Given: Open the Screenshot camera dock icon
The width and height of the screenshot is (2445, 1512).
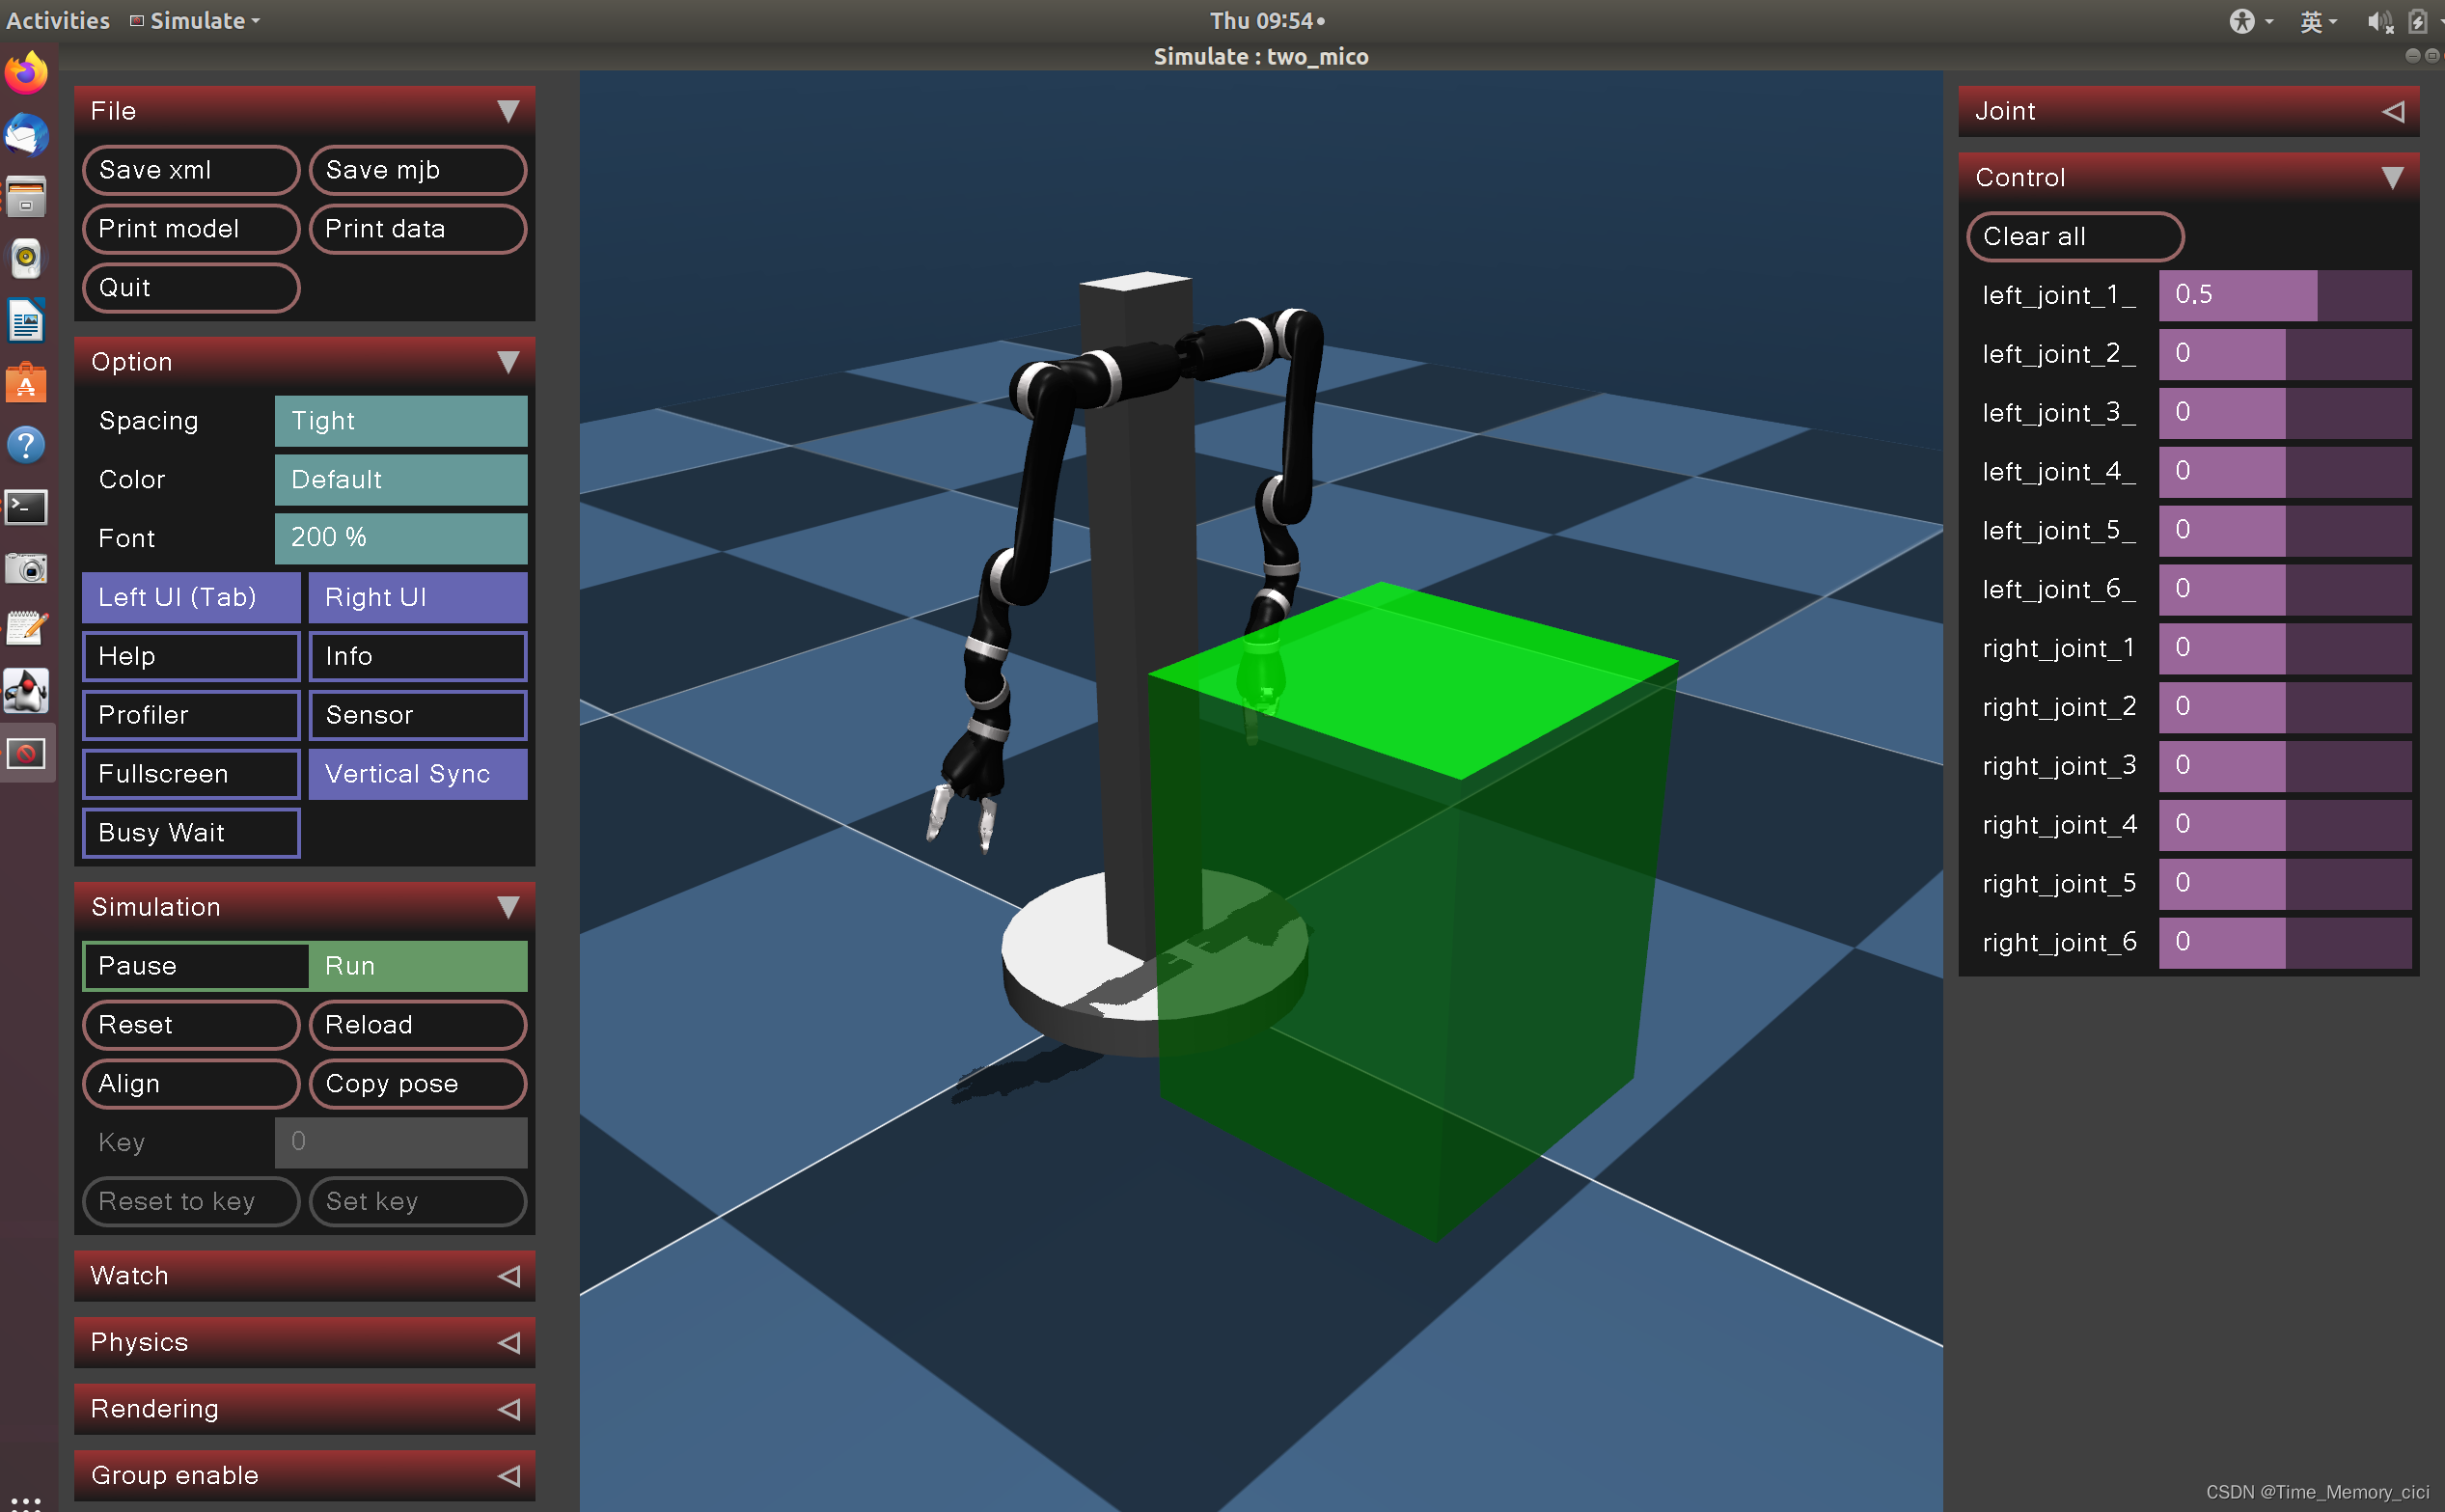Looking at the screenshot, I should (x=26, y=569).
